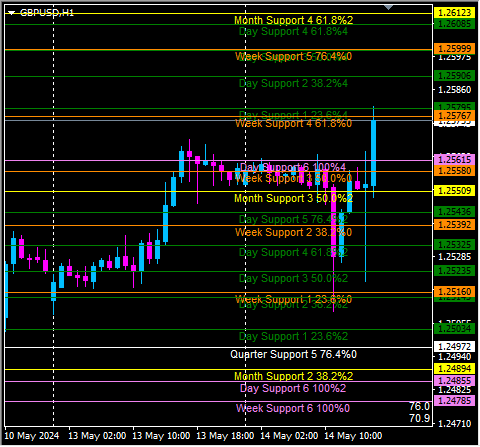Image resolution: width=480 pixels, height=447 pixels.
Task: Click the 1.24710 price scale value
Action: [455, 424]
